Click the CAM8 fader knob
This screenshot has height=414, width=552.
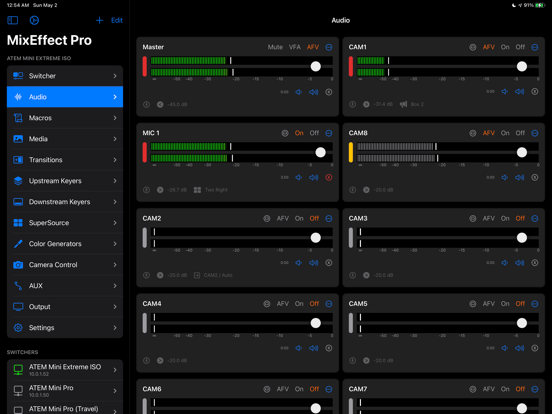[522, 152]
